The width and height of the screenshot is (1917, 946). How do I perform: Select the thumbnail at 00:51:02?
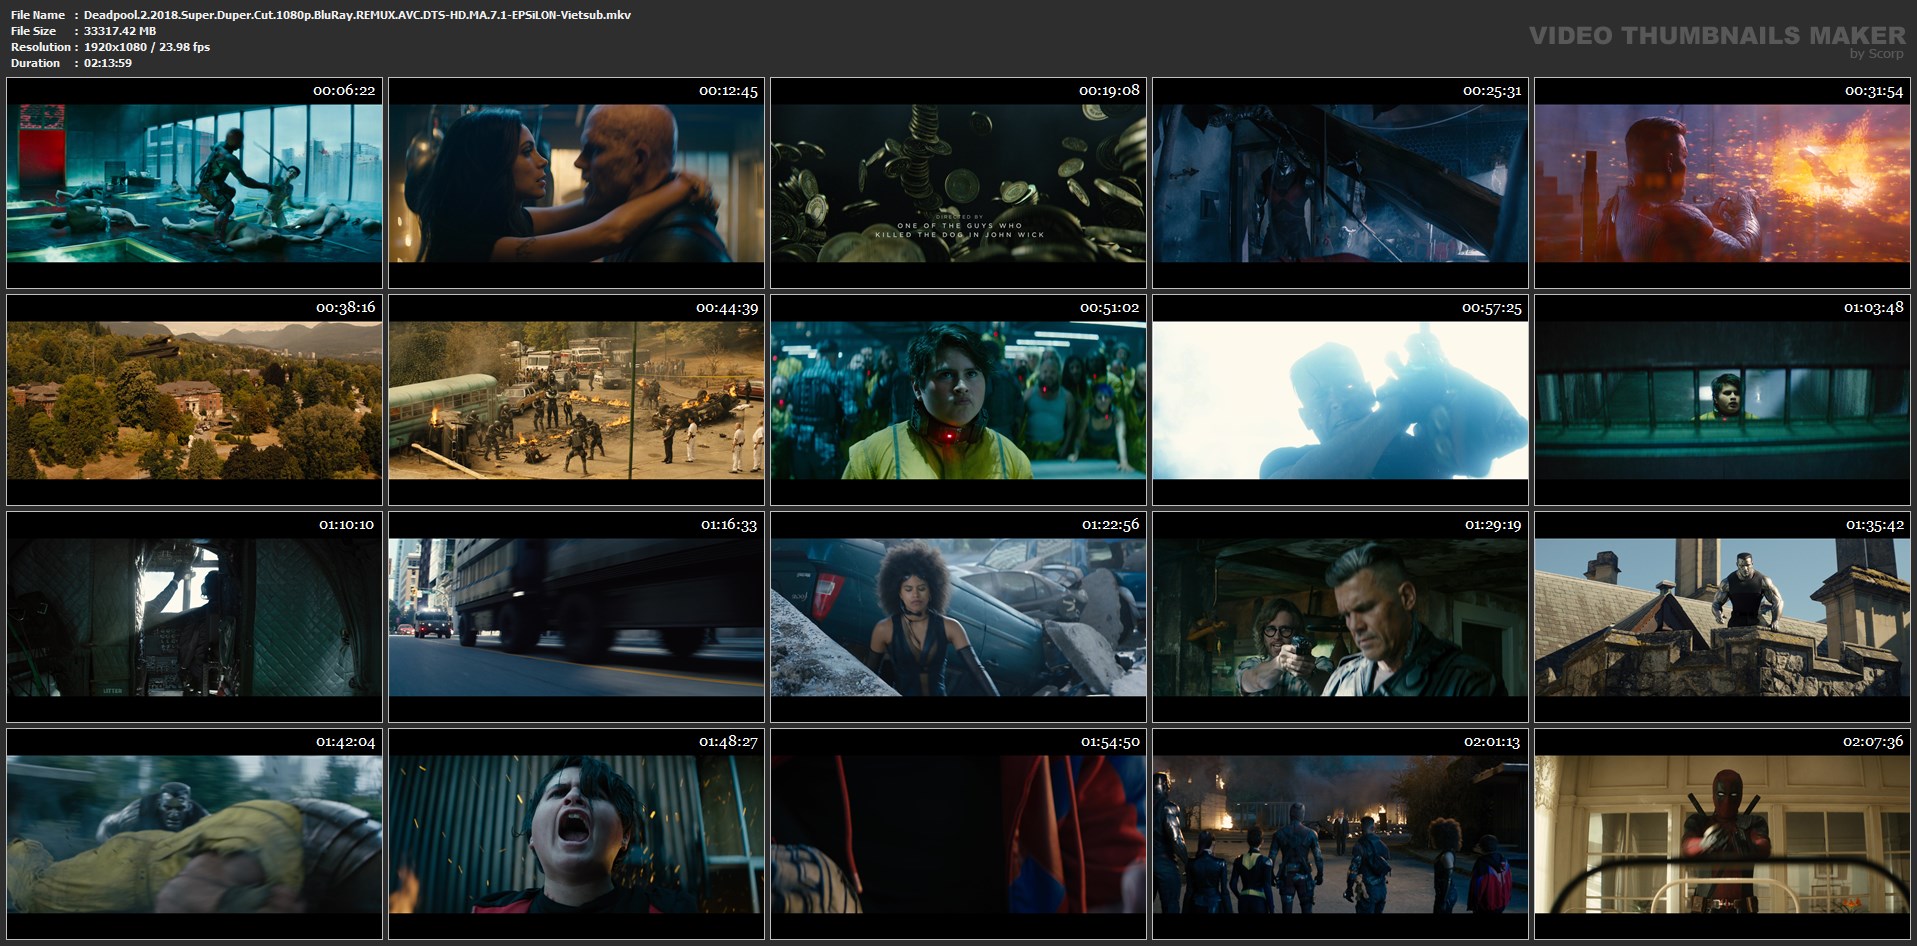(958, 400)
